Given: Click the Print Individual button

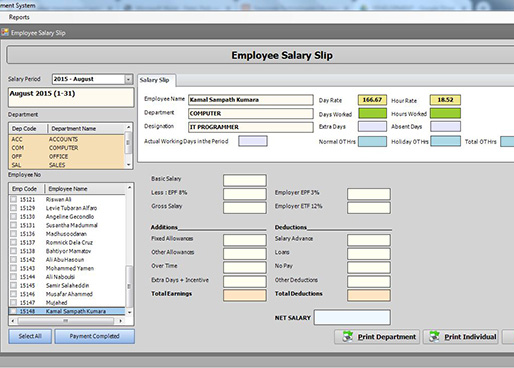Looking at the screenshot, I should (x=461, y=337).
